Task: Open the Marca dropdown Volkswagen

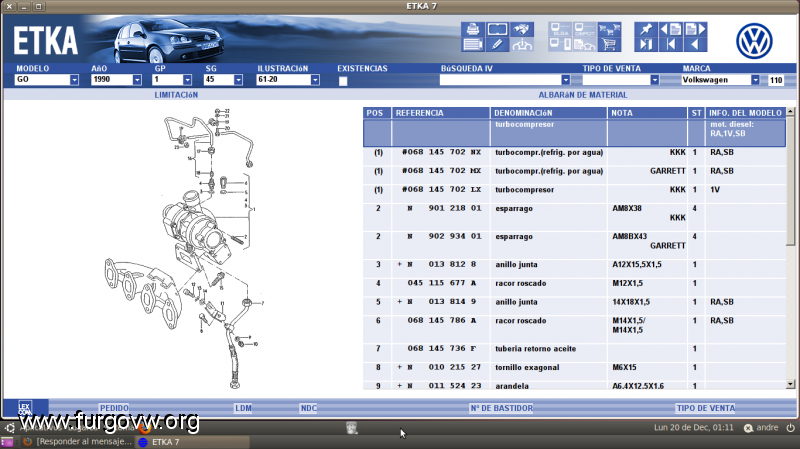Action: 755,80
